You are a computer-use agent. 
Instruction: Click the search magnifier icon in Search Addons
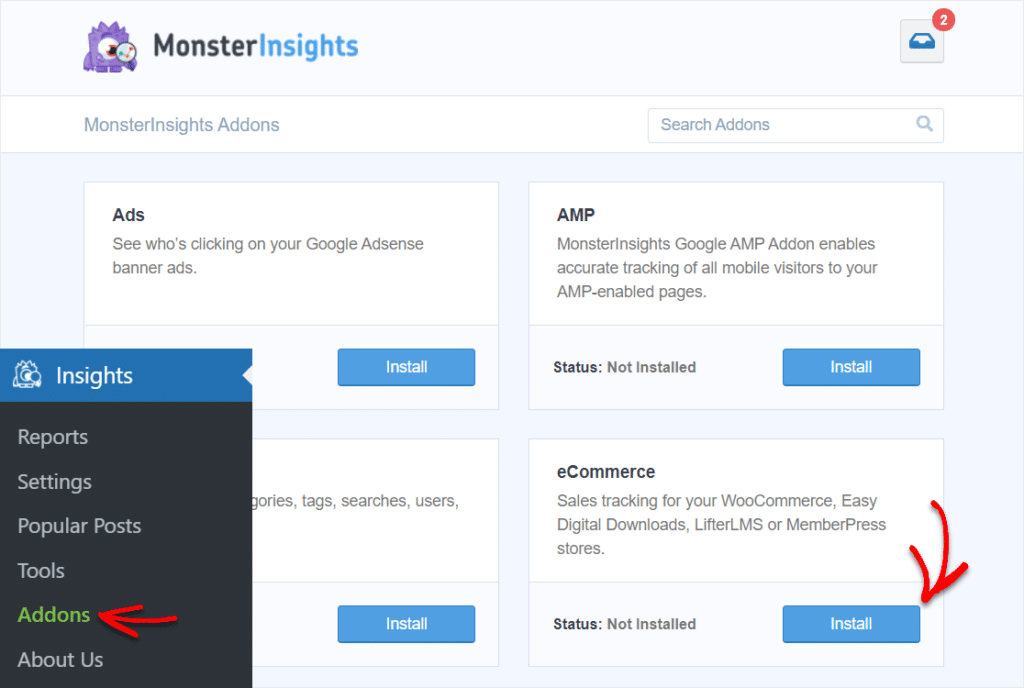924,124
